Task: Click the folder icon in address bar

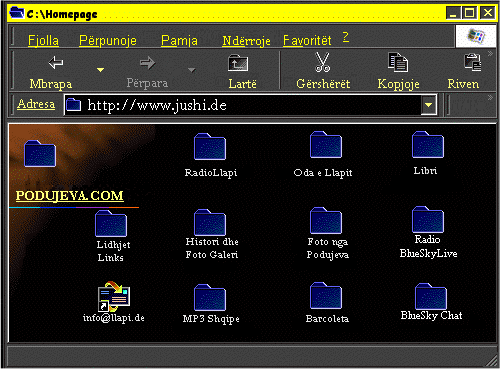Action: point(73,105)
